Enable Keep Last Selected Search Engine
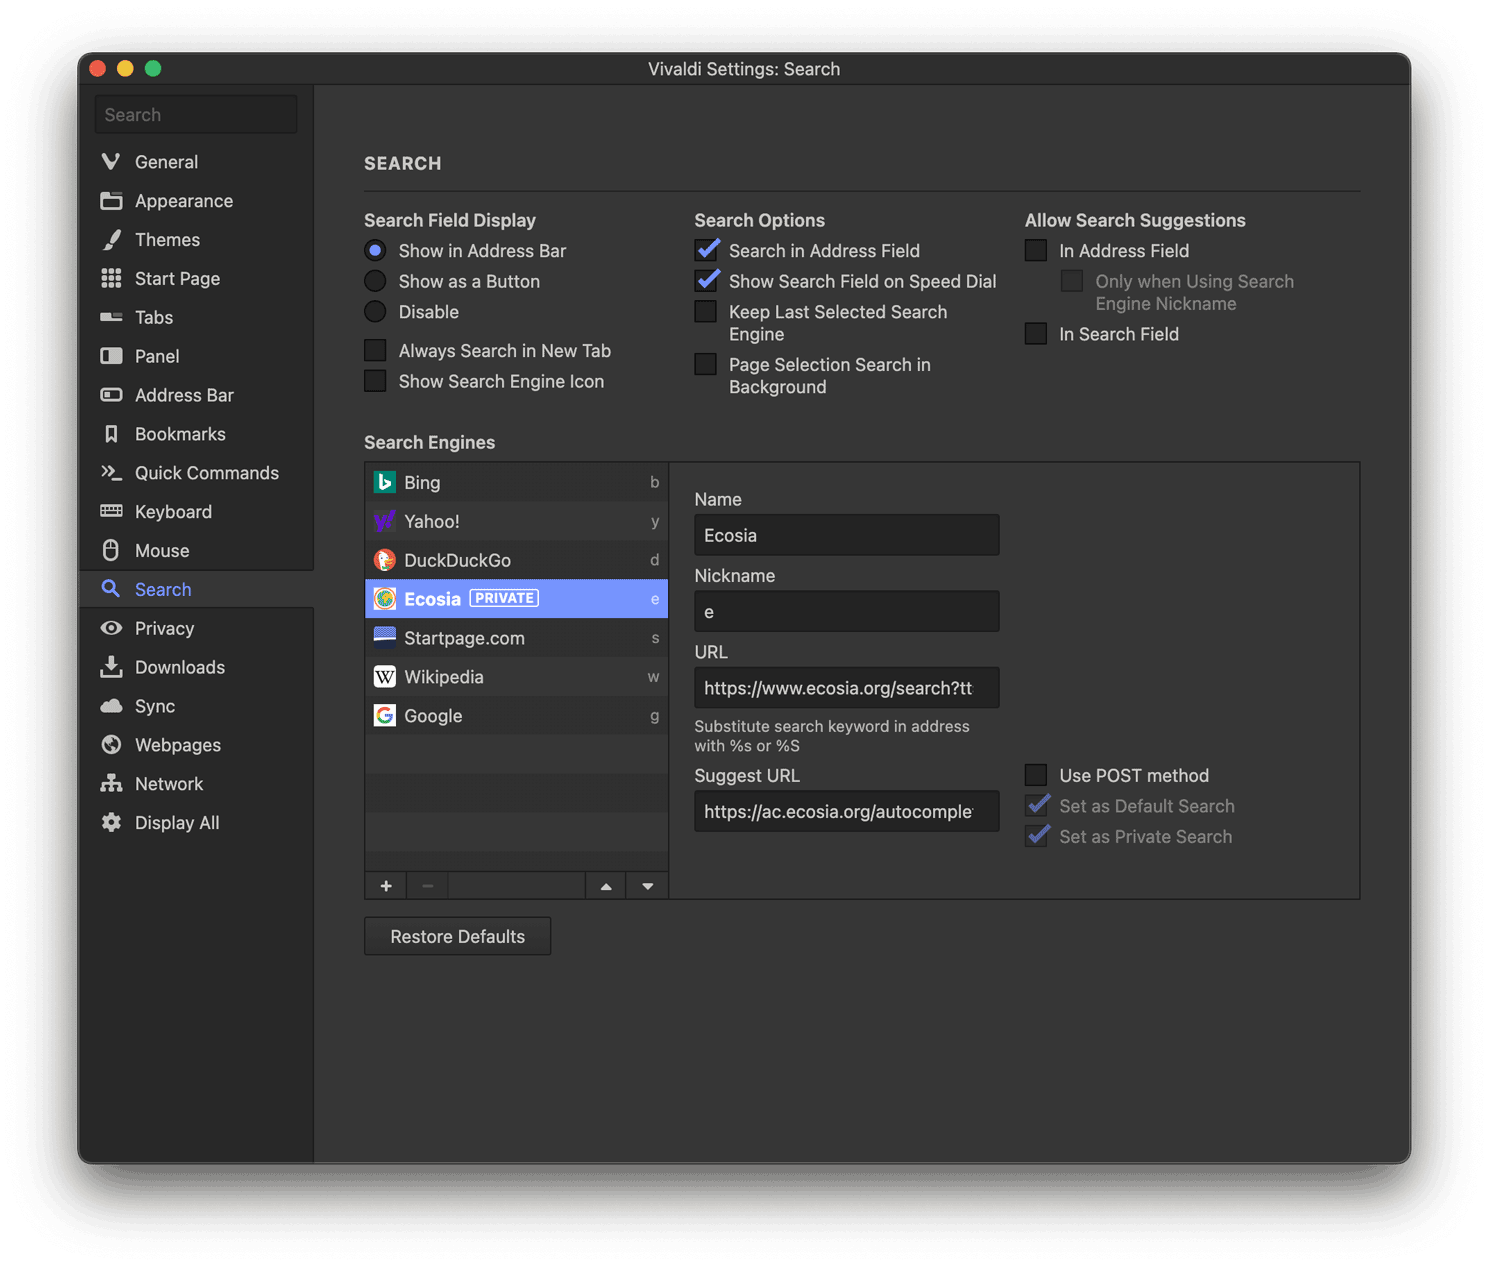 (x=706, y=312)
